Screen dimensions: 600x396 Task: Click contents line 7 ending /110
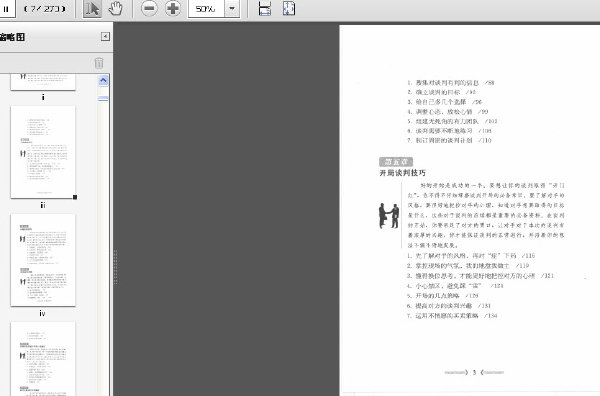tap(449, 140)
